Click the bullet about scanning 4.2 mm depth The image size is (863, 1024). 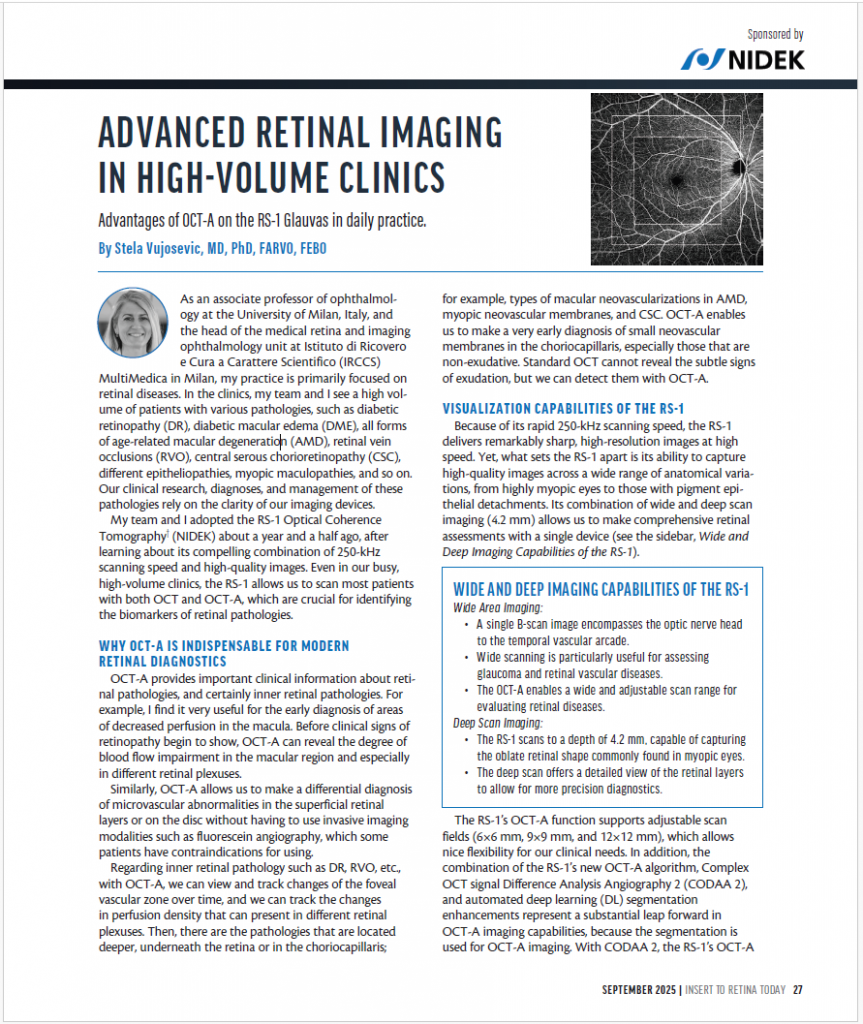tap(610, 747)
